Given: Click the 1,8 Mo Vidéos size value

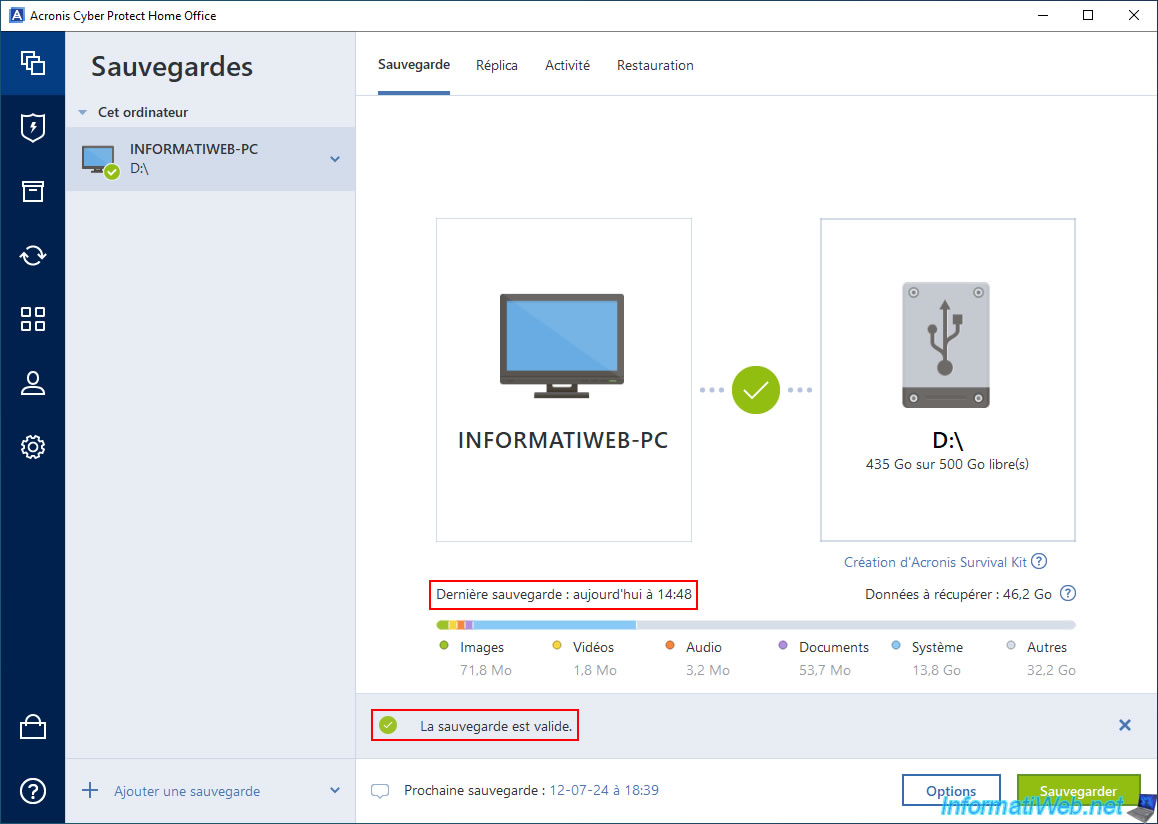Looking at the screenshot, I should [x=595, y=670].
